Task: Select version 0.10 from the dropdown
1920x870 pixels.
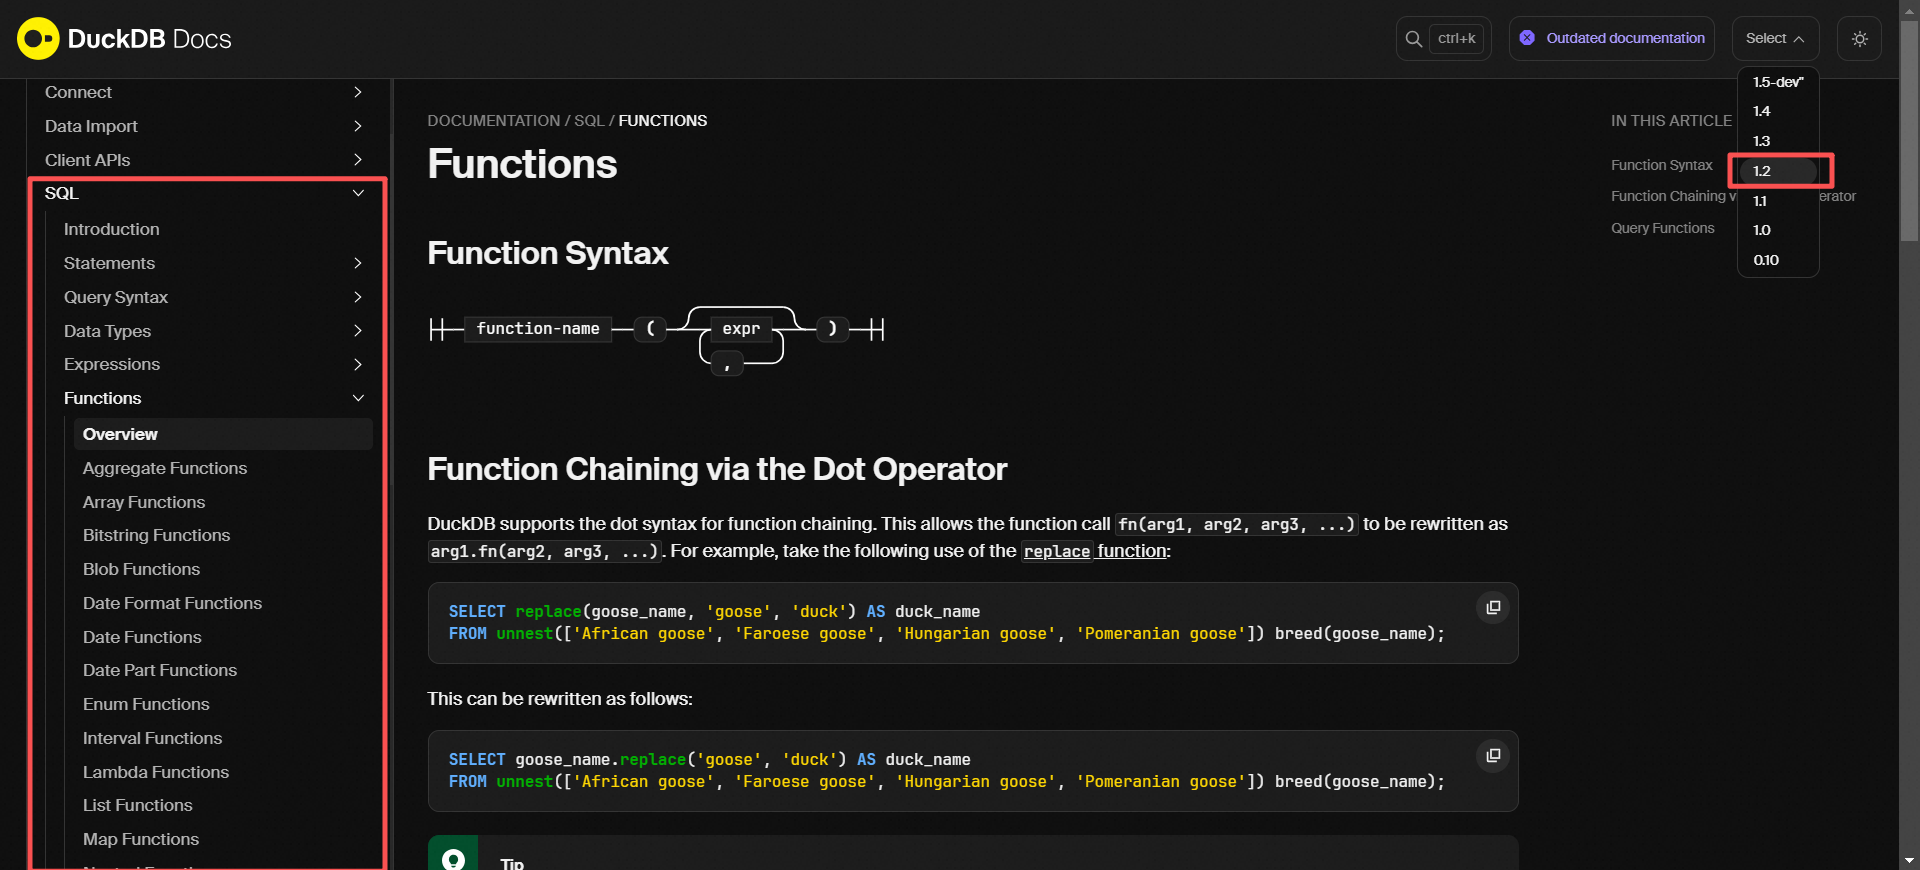Action: (x=1765, y=260)
